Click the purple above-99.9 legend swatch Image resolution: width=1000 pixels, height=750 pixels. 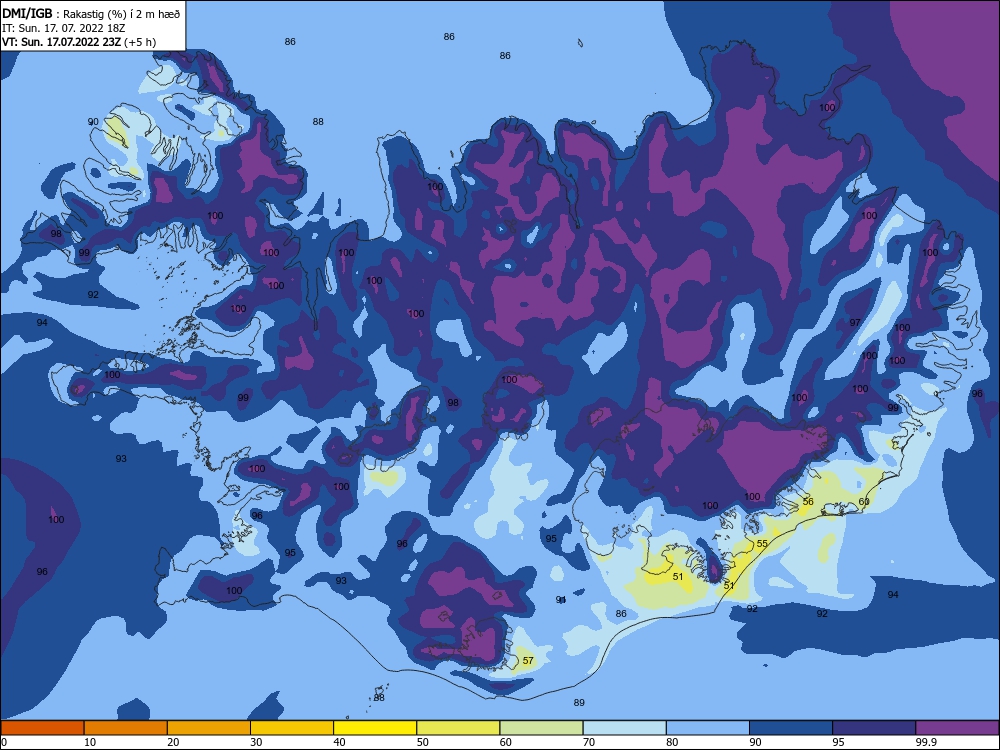(x=957, y=728)
